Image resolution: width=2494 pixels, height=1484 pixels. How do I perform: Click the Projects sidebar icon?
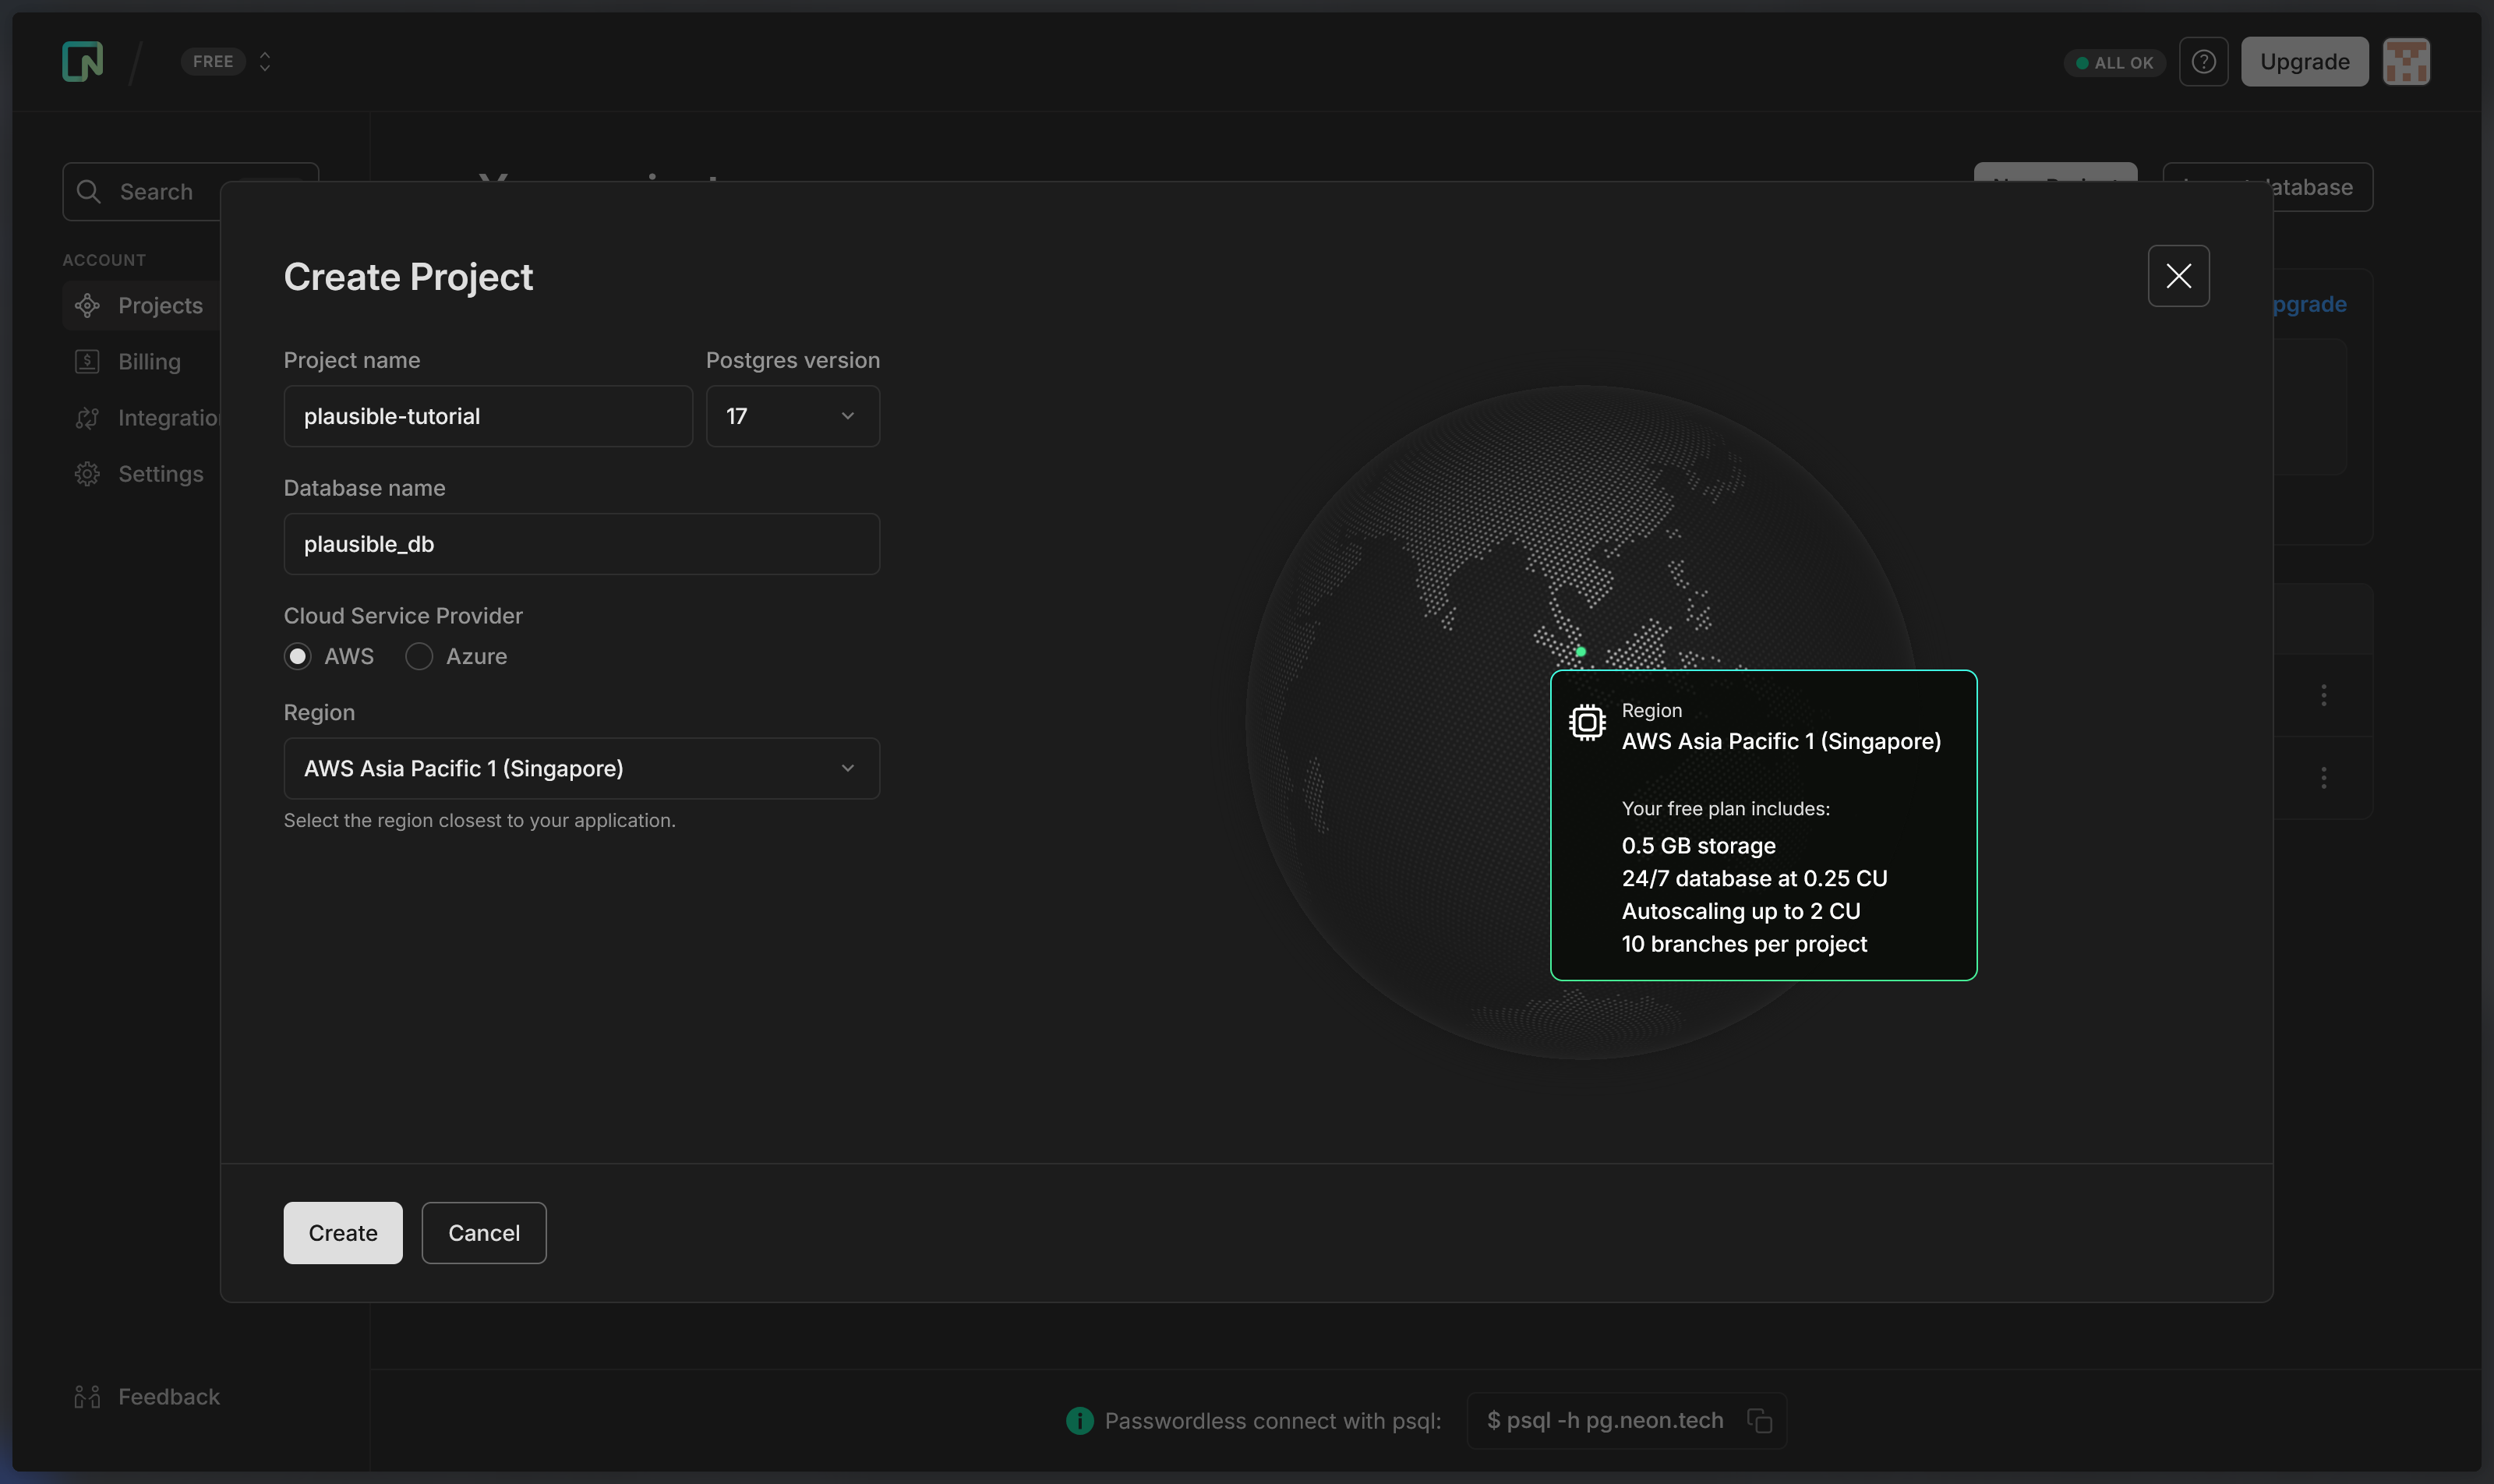(x=87, y=305)
